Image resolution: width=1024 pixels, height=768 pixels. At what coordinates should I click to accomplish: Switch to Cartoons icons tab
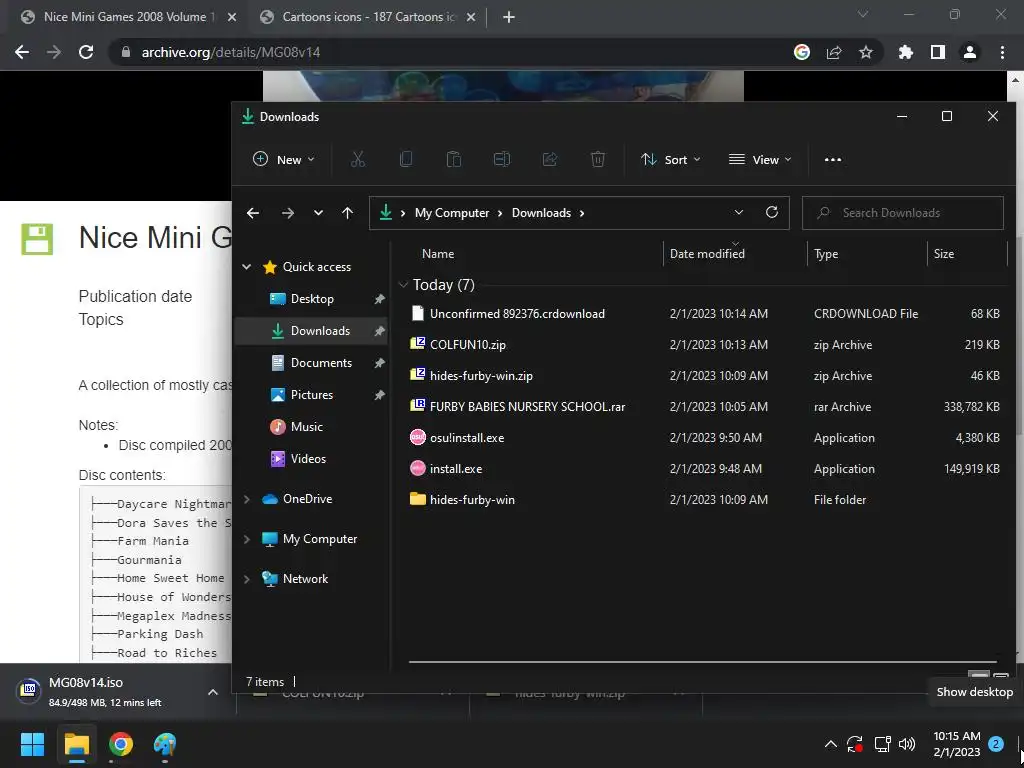coord(369,17)
